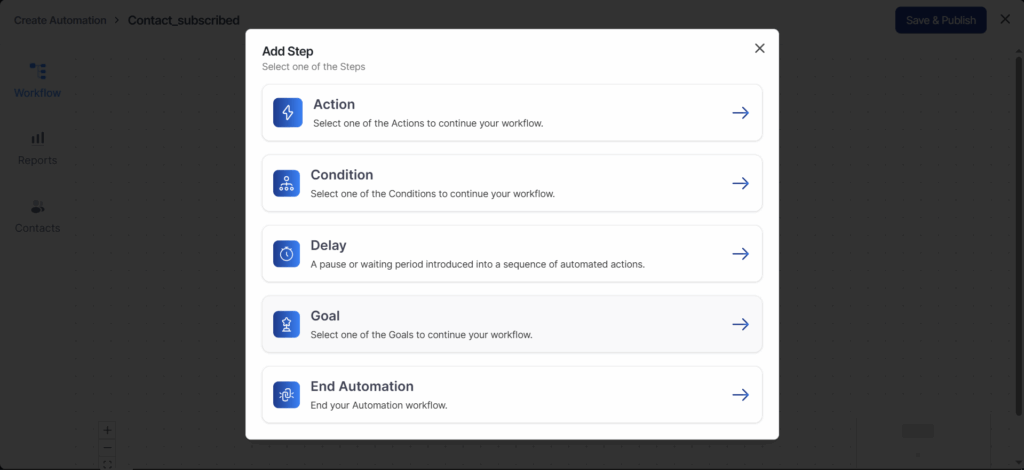Click the Goal trophy icon

[287, 324]
